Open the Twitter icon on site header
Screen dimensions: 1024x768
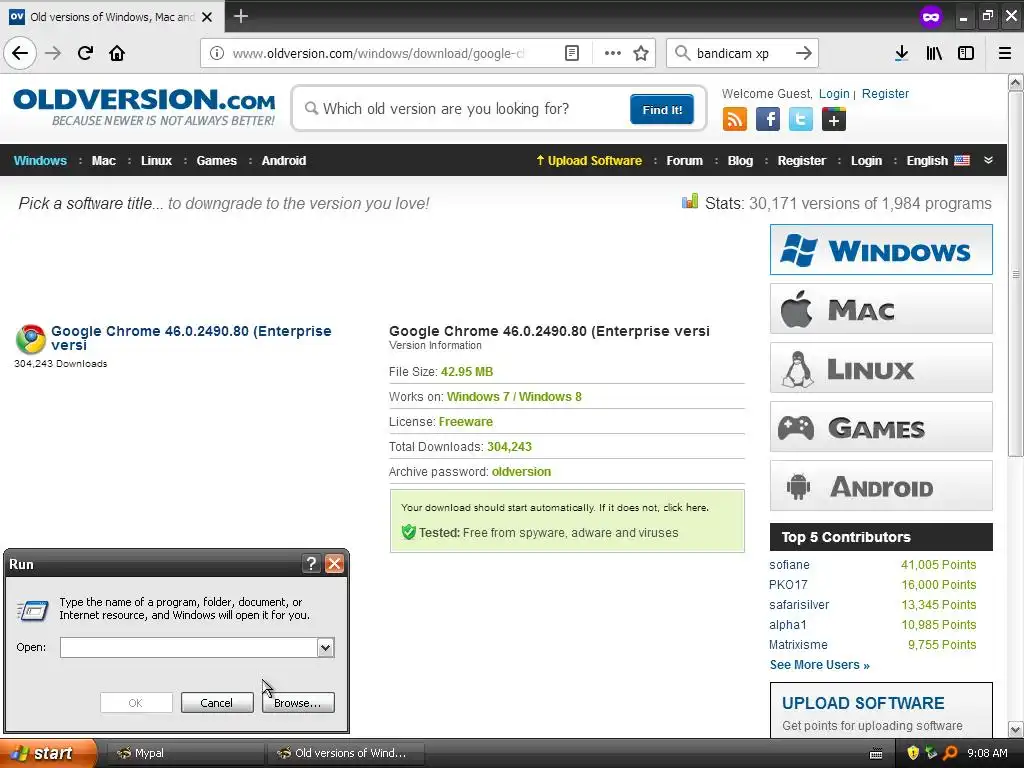[801, 120]
